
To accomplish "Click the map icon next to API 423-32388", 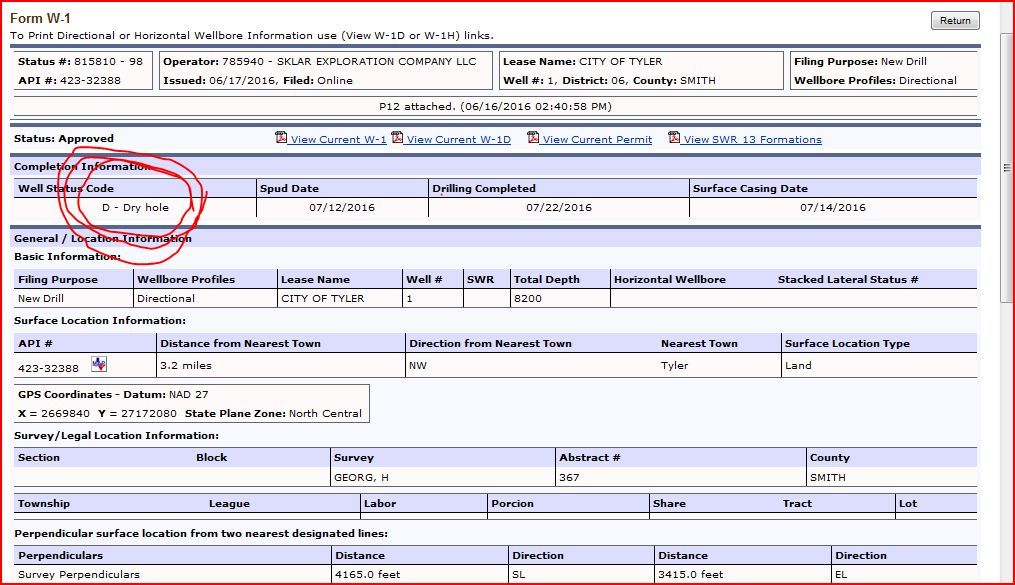I will [x=98, y=364].
